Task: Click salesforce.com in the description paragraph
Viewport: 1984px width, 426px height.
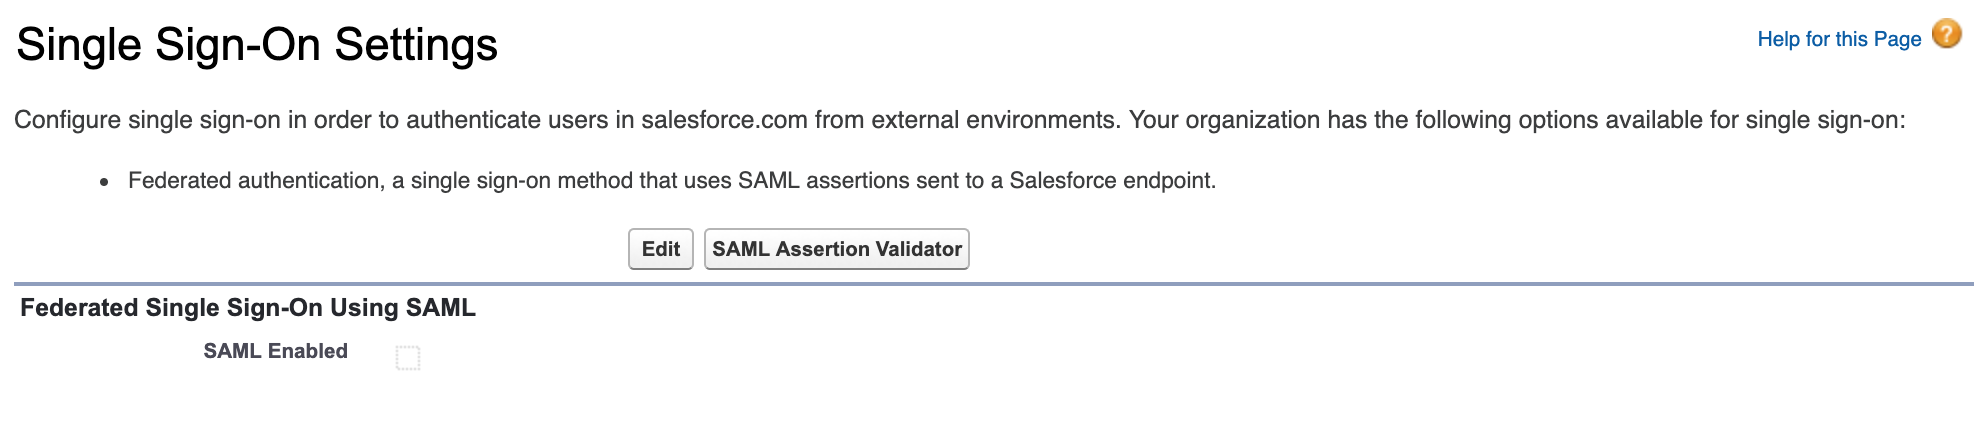Action: 724,120
